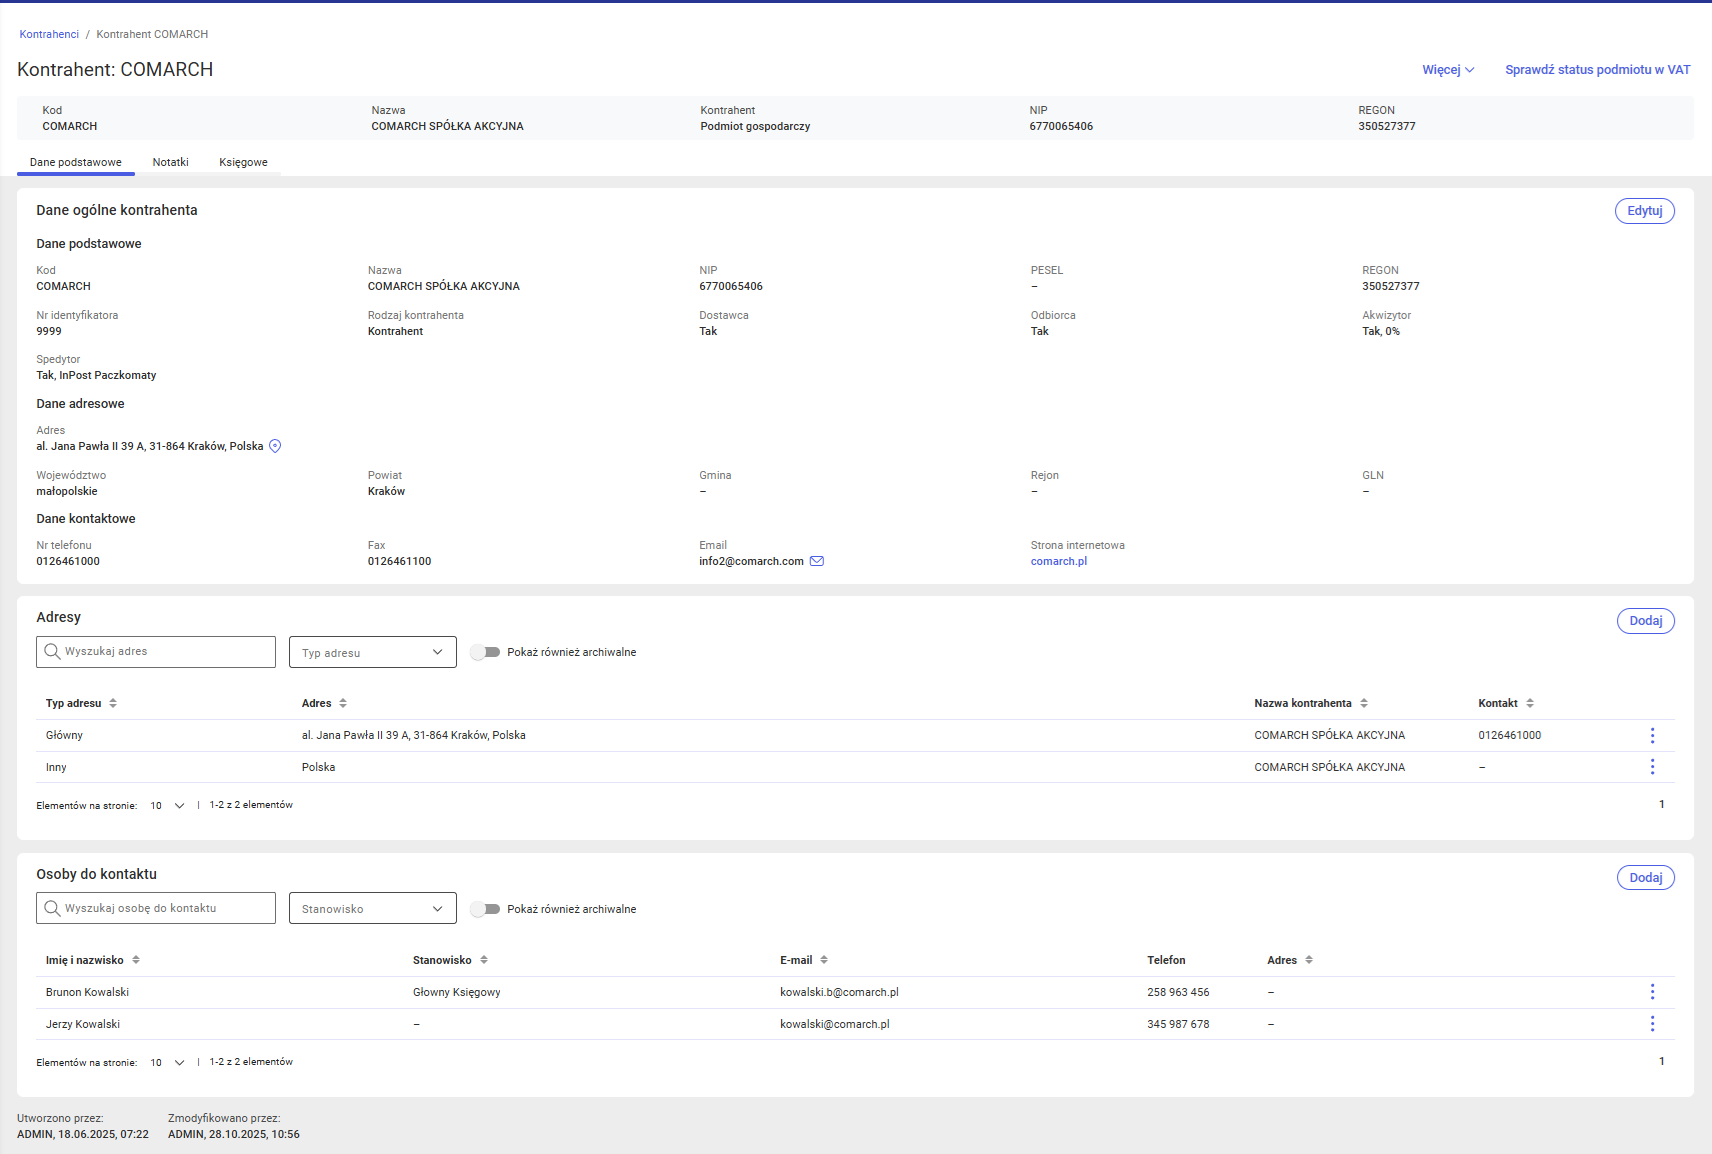
Task: Open three-dot menu for Główny address row
Action: (x=1652, y=736)
